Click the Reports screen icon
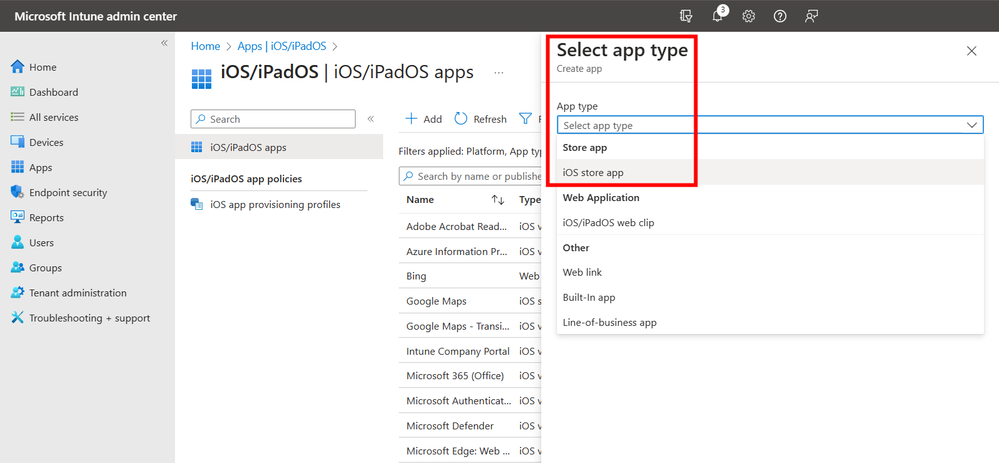The width and height of the screenshot is (999, 463). pyautogui.click(x=17, y=218)
